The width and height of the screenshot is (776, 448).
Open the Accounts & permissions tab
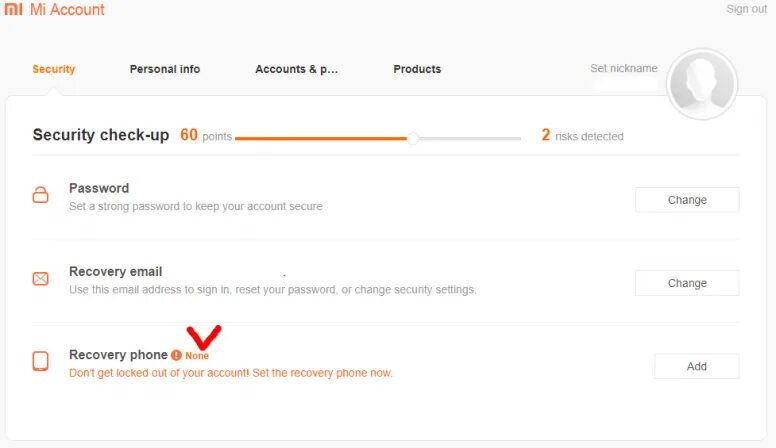[297, 69]
